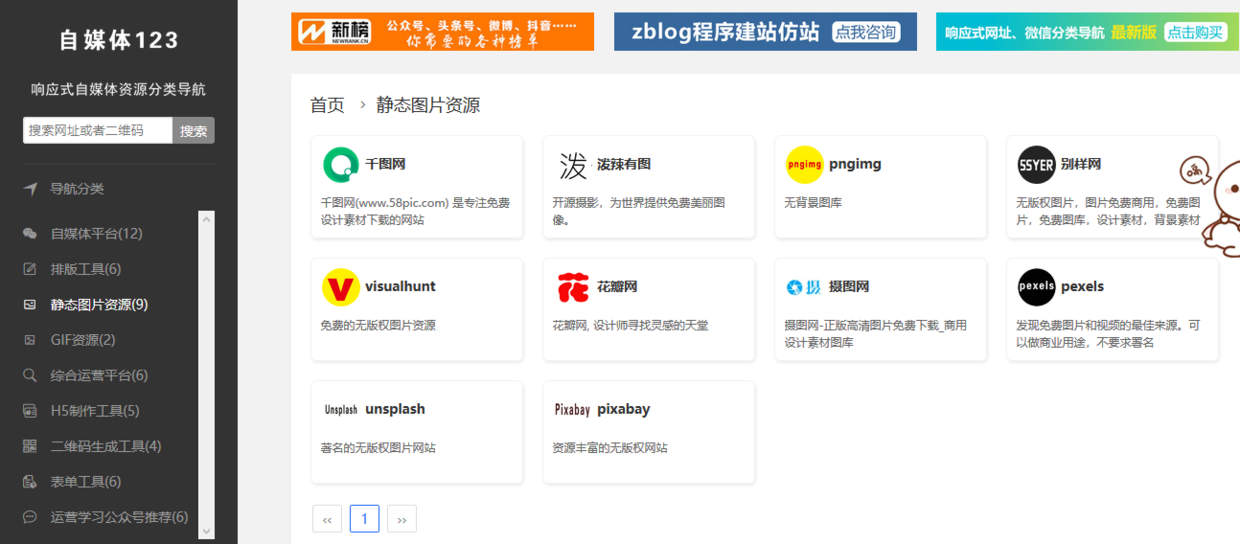Image resolution: width=1240 pixels, height=544 pixels.
Task: Click the image icon beside GIF资源
Action: tap(30, 340)
